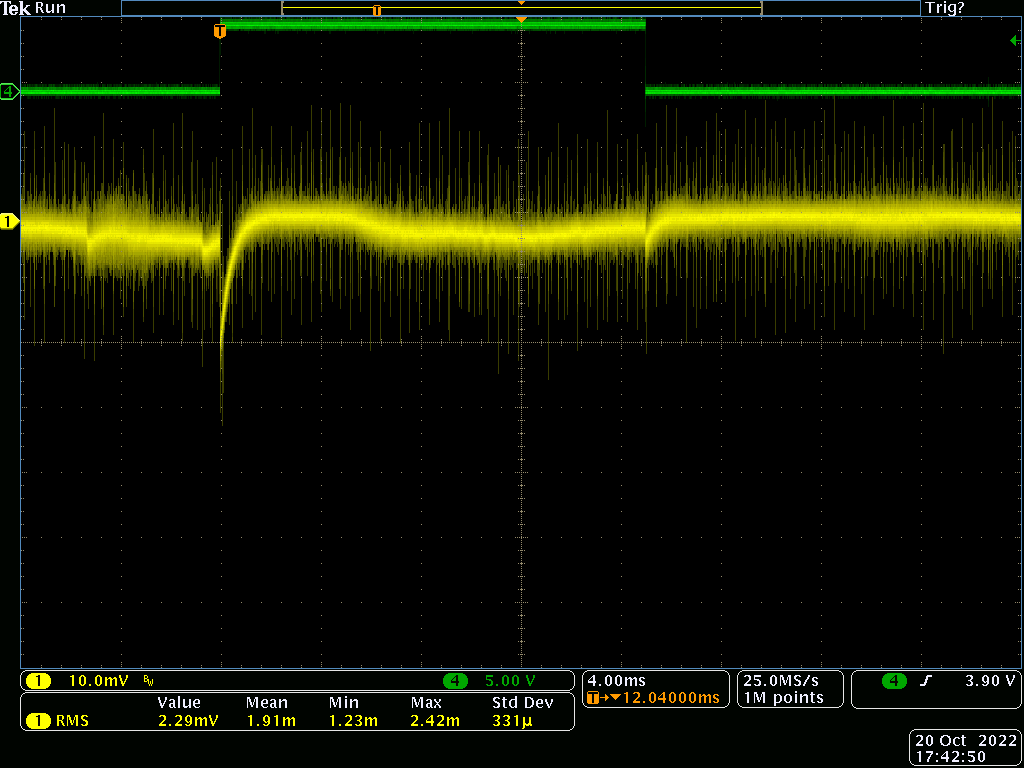
Task: Click the Run acquisition status
Action: tap(51, 8)
